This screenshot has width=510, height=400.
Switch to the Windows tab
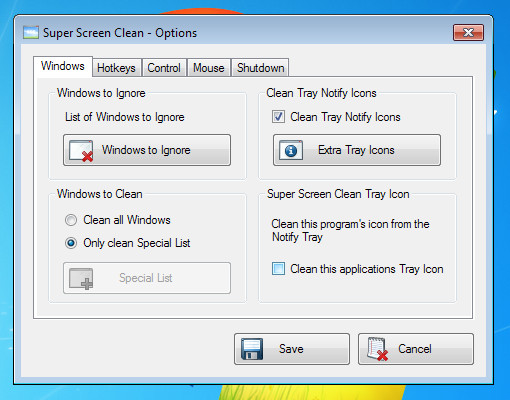(x=63, y=66)
